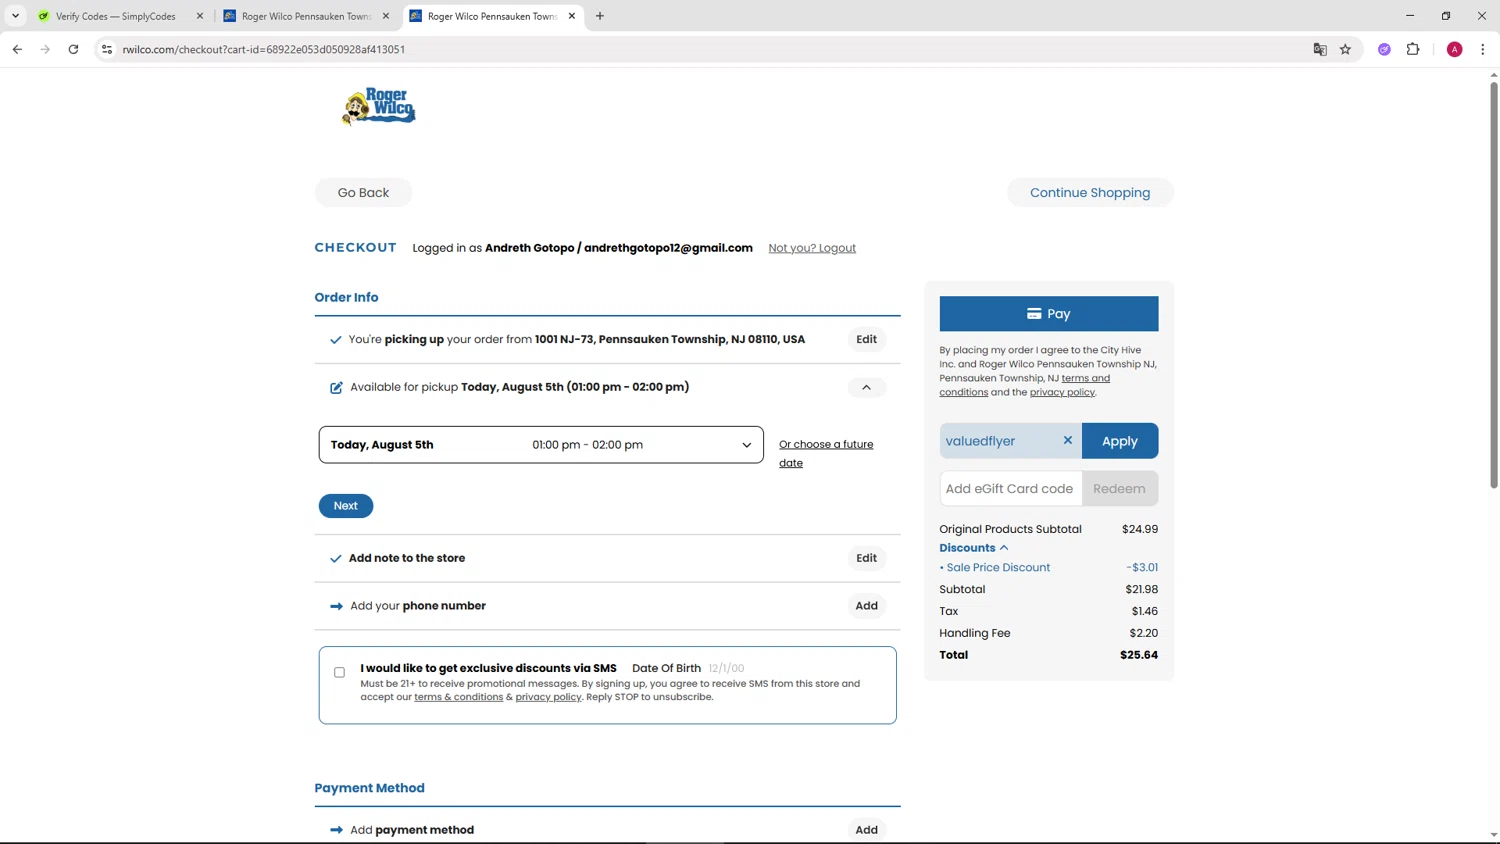Click the Redeem gift card button
Screen dimensions: 1500x844
1120,489
